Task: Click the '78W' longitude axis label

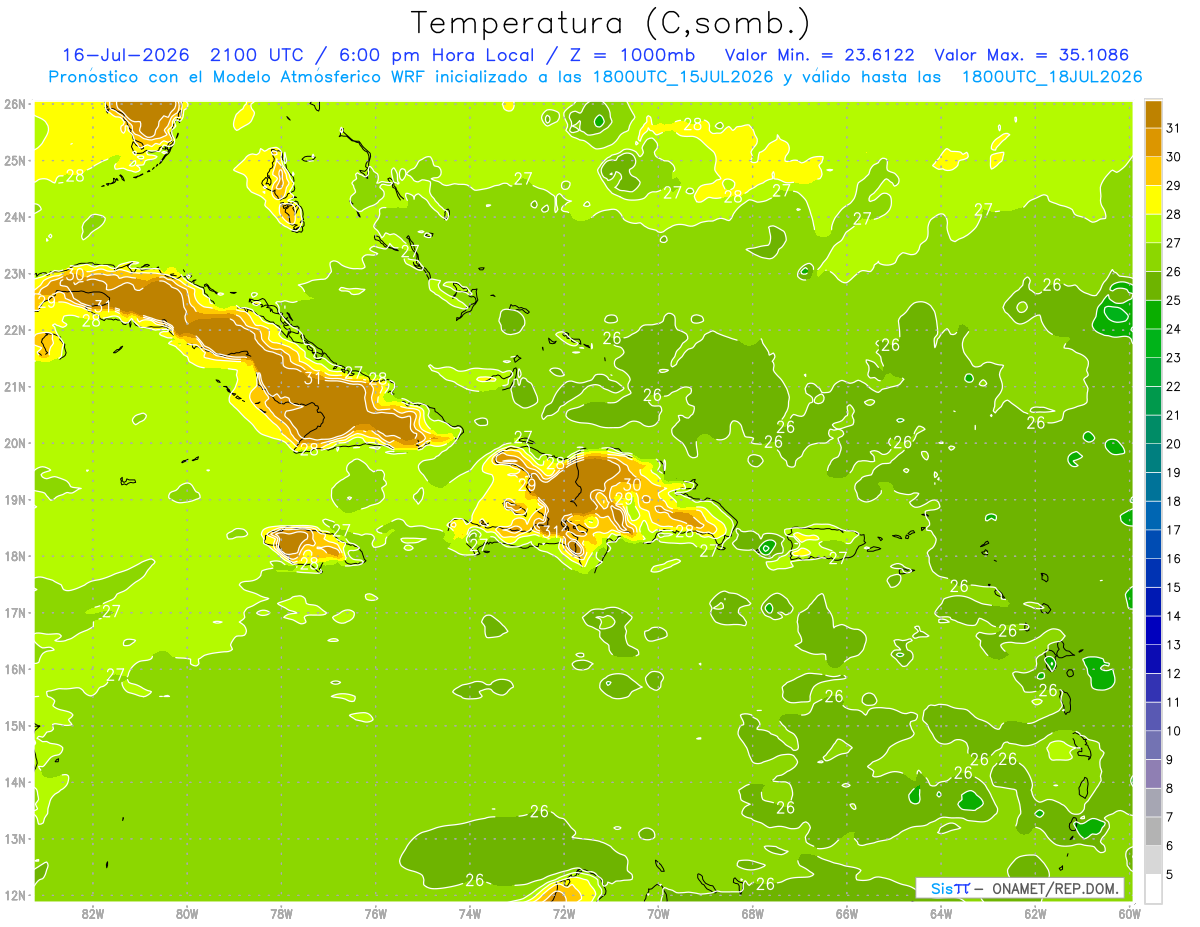Action: [x=281, y=913]
